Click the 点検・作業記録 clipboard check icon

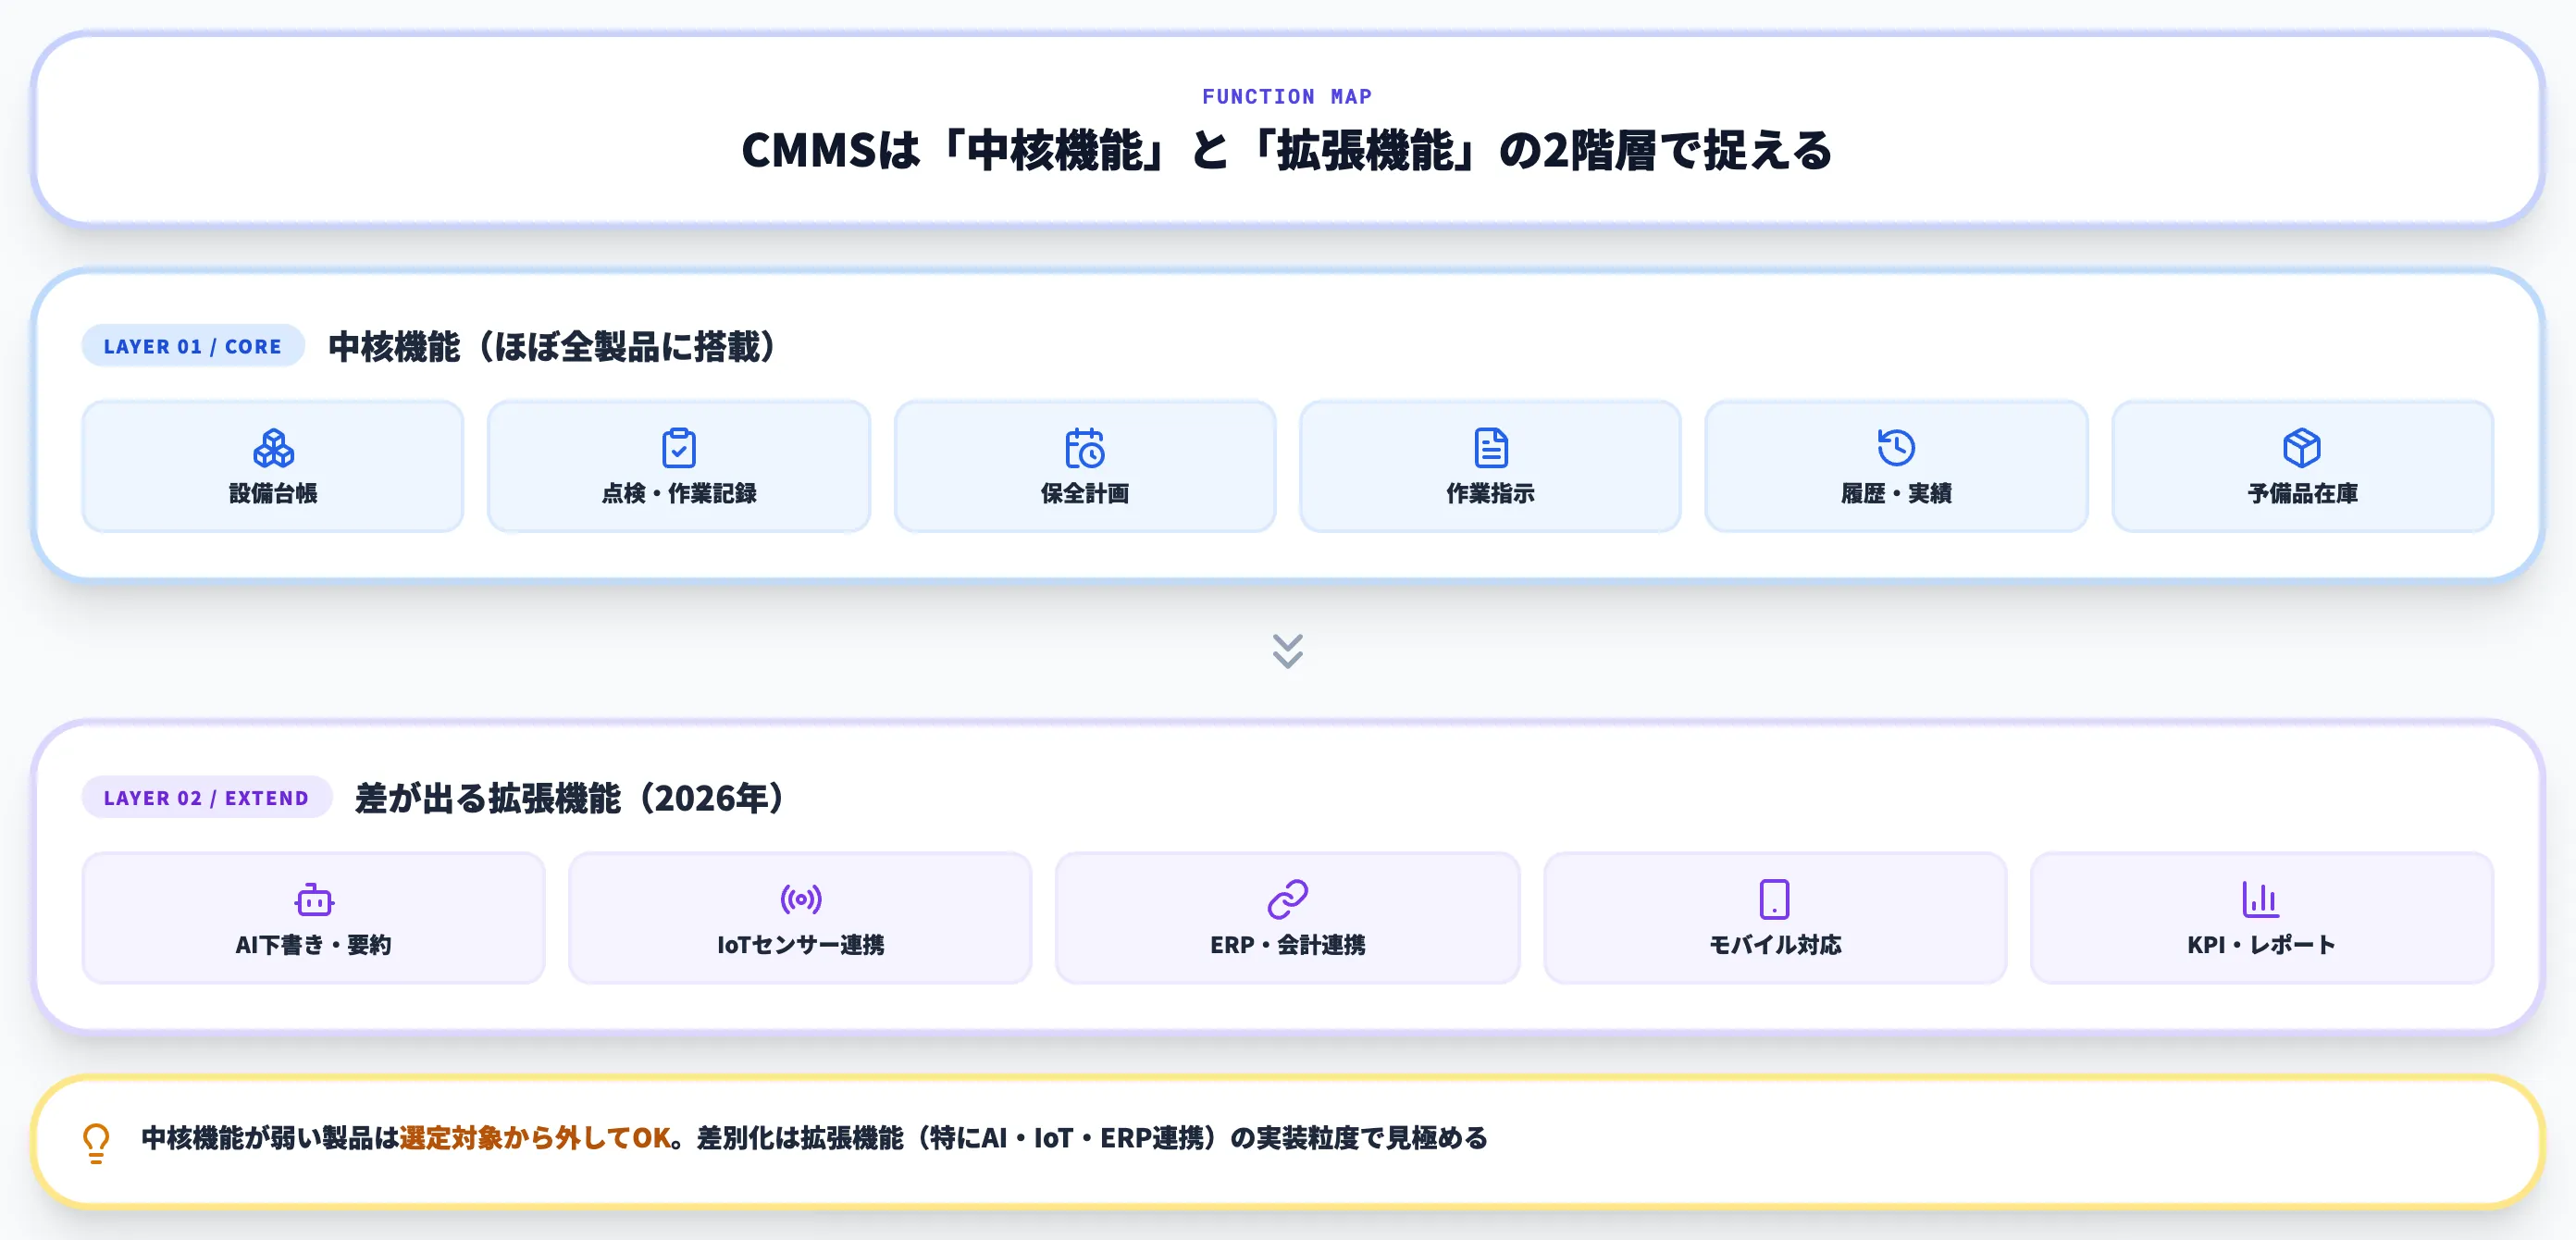(x=679, y=448)
